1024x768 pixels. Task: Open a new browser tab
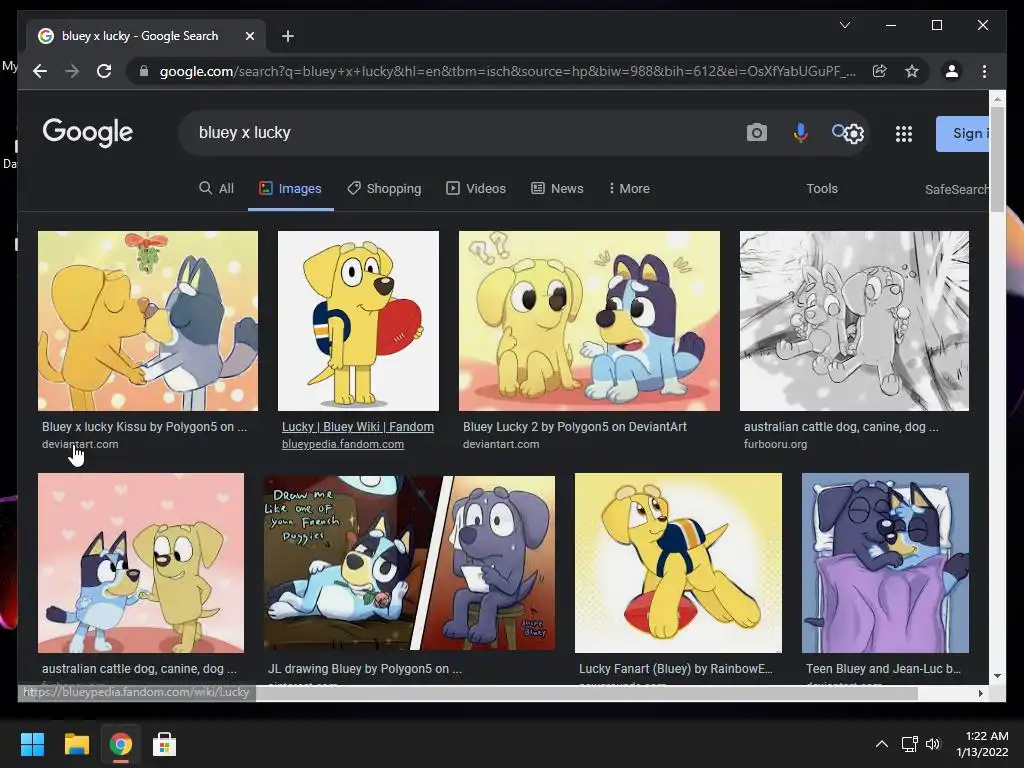tap(287, 36)
